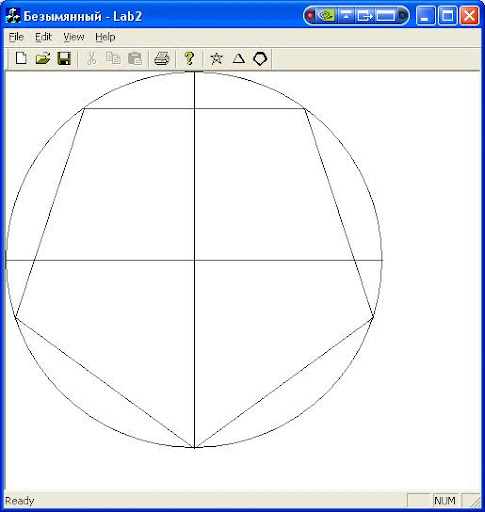Save using the floppy disk icon
The width and height of the screenshot is (485, 512).
(64, 58)
